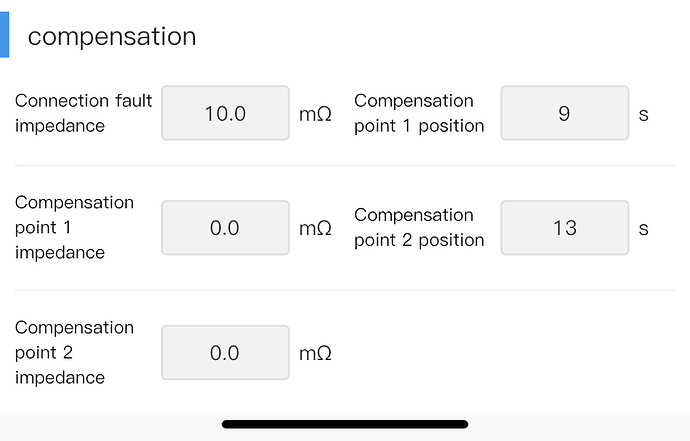Viewport: 690px width, 441px height.
Task: Click the Connection fault impedance field showing 10.0
Action: 225,113
